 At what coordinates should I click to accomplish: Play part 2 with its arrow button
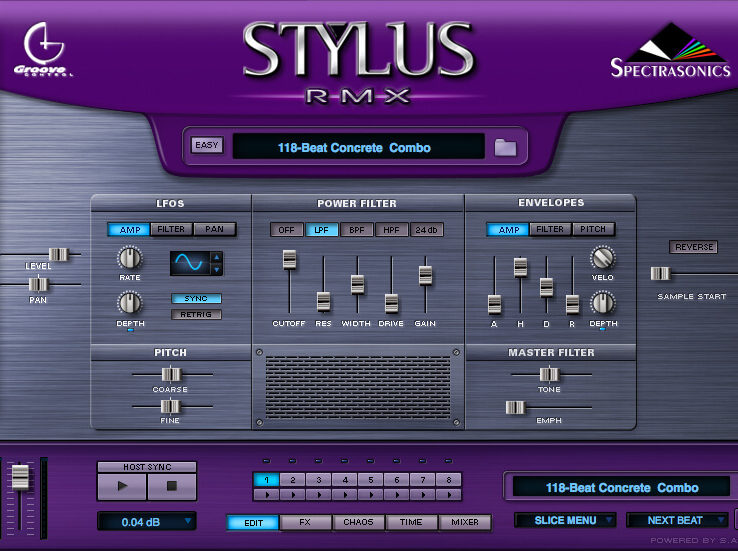pos(293,495)
